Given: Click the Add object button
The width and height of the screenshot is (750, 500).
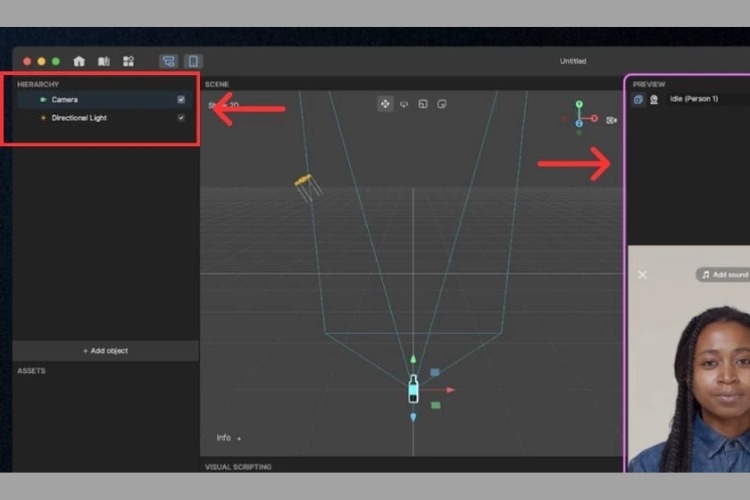Looking at the screenshot, I should (x=105, y=351).
